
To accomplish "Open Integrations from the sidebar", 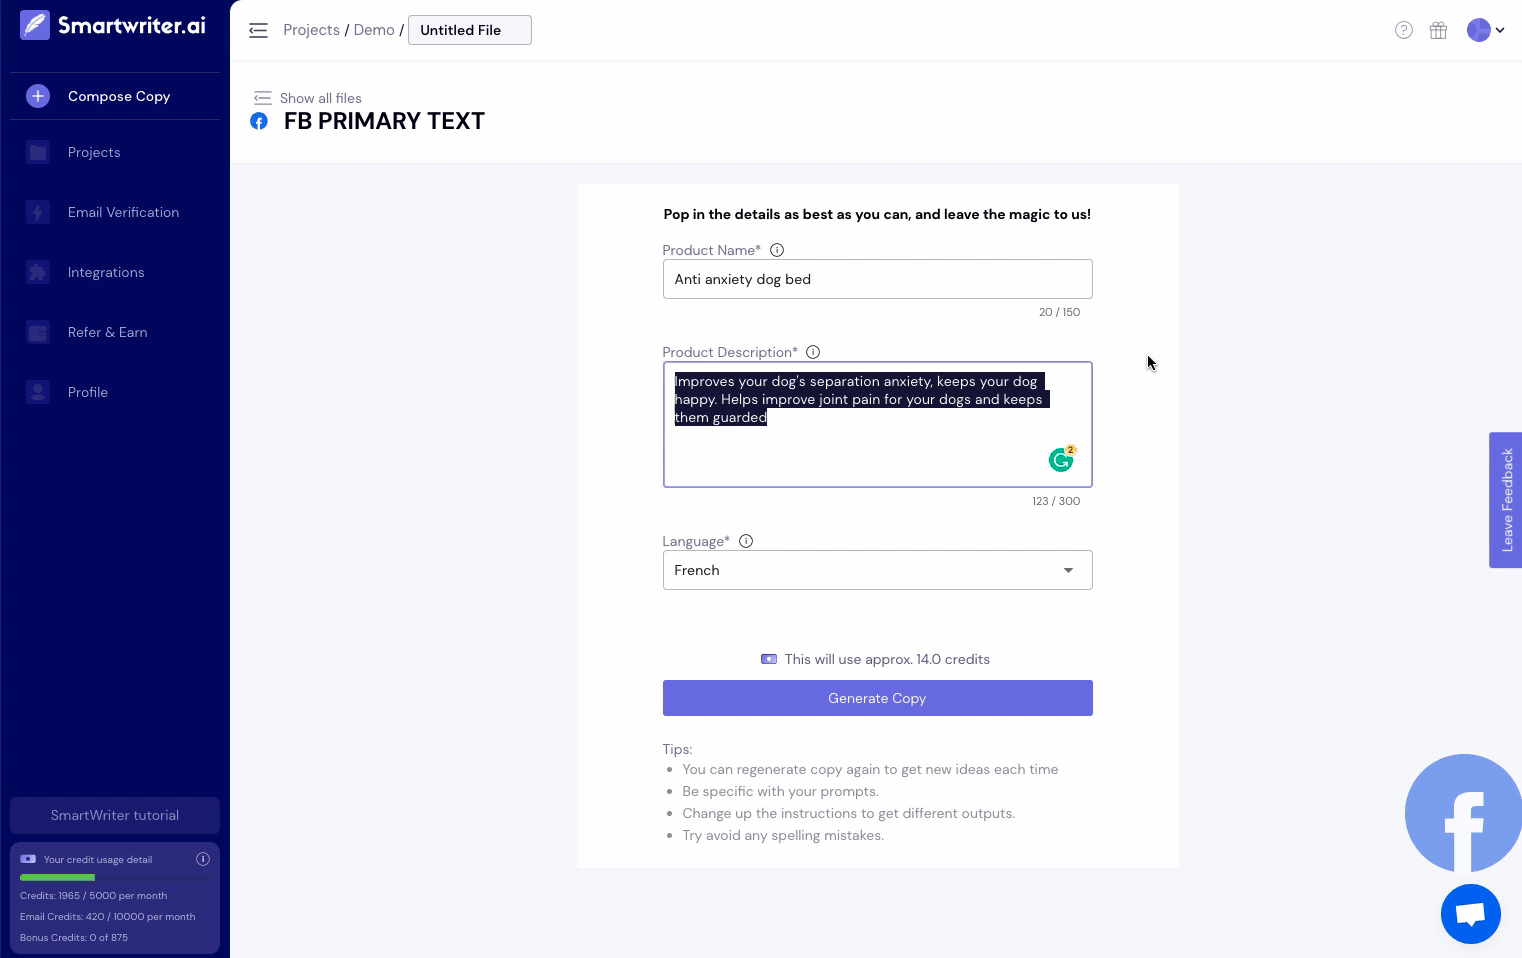I will [106, 272].
